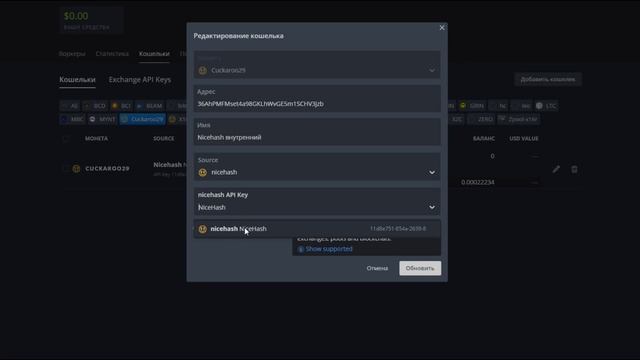Click the nicehash icon in Source field

pyautogui.click(x=202, y=172)
